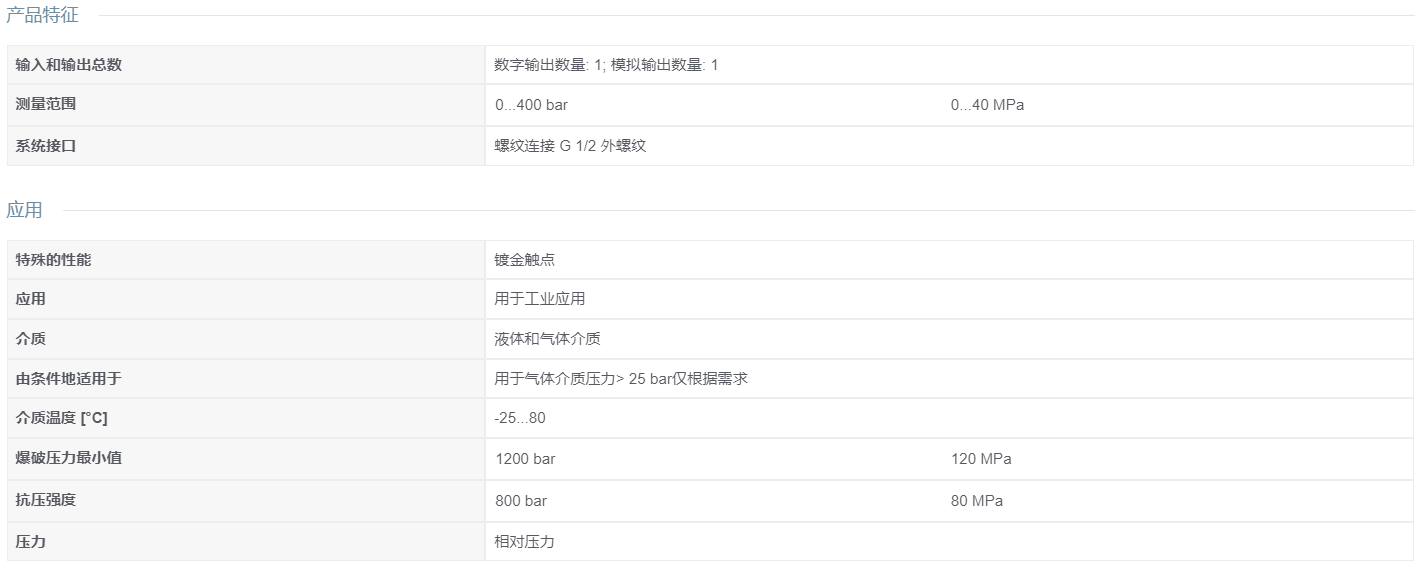Select the 特殊的性能 row label

(53, 260)
